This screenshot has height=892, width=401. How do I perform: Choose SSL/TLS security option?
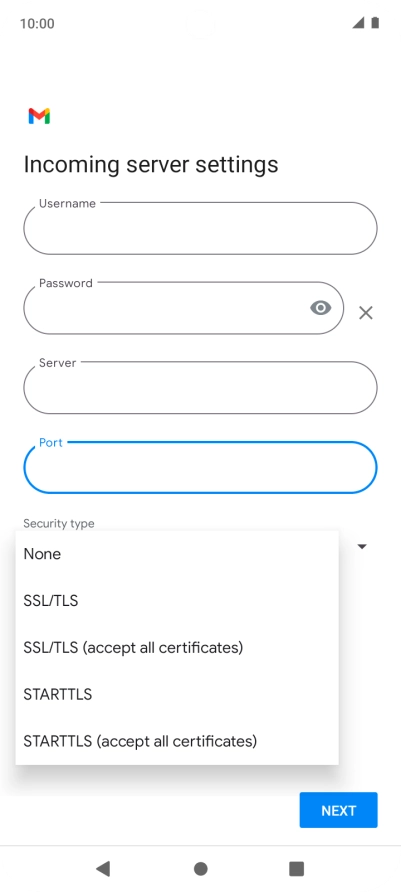coord(177,601)
